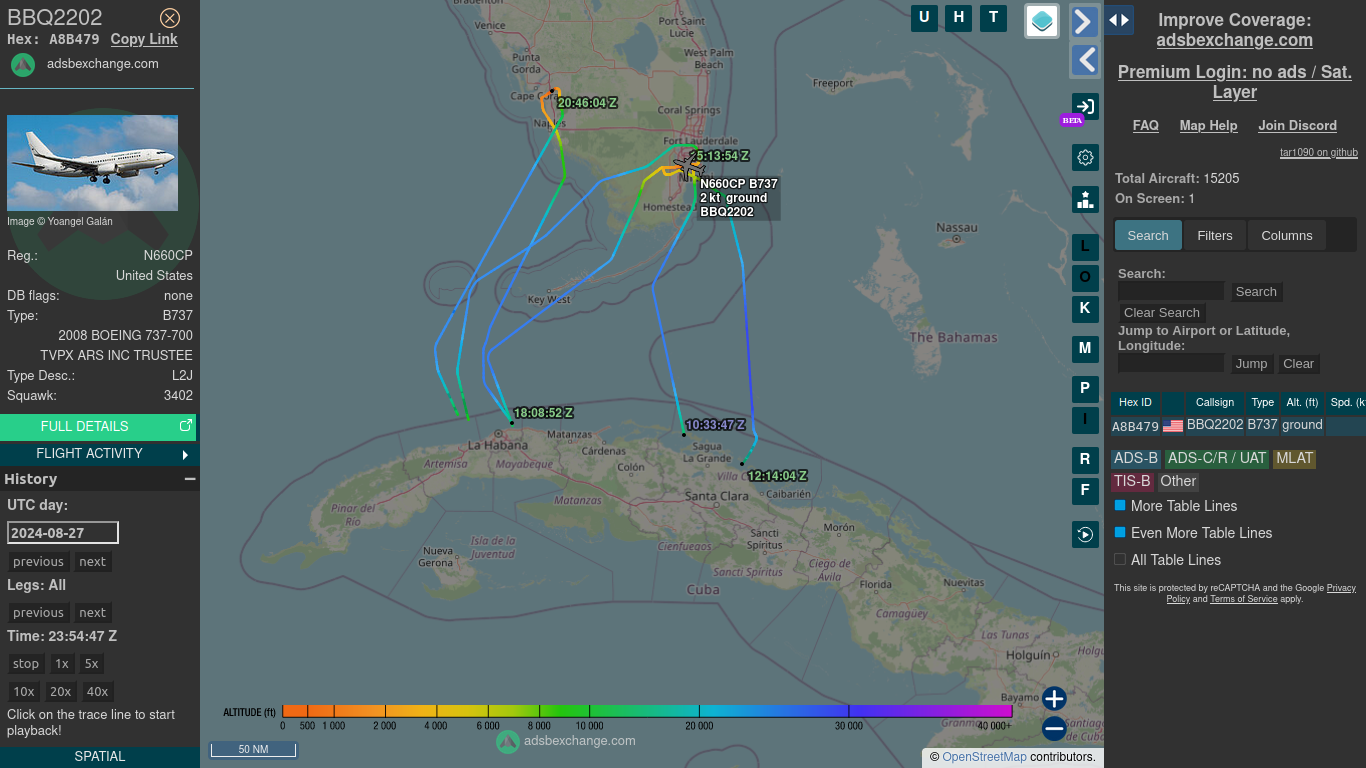Click the Jump to airport input field

[x=1171, y=364]
